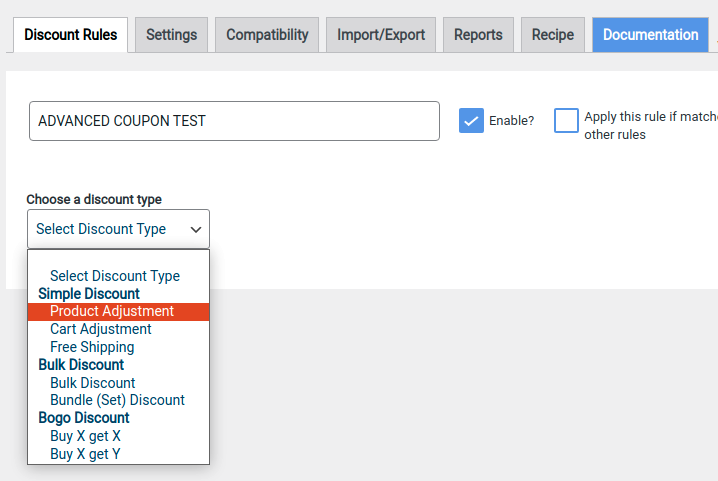Viewport: 718px width, 481px height.
Task: Click the dropdown chevron arrow
Action: [x=195, y=229]
